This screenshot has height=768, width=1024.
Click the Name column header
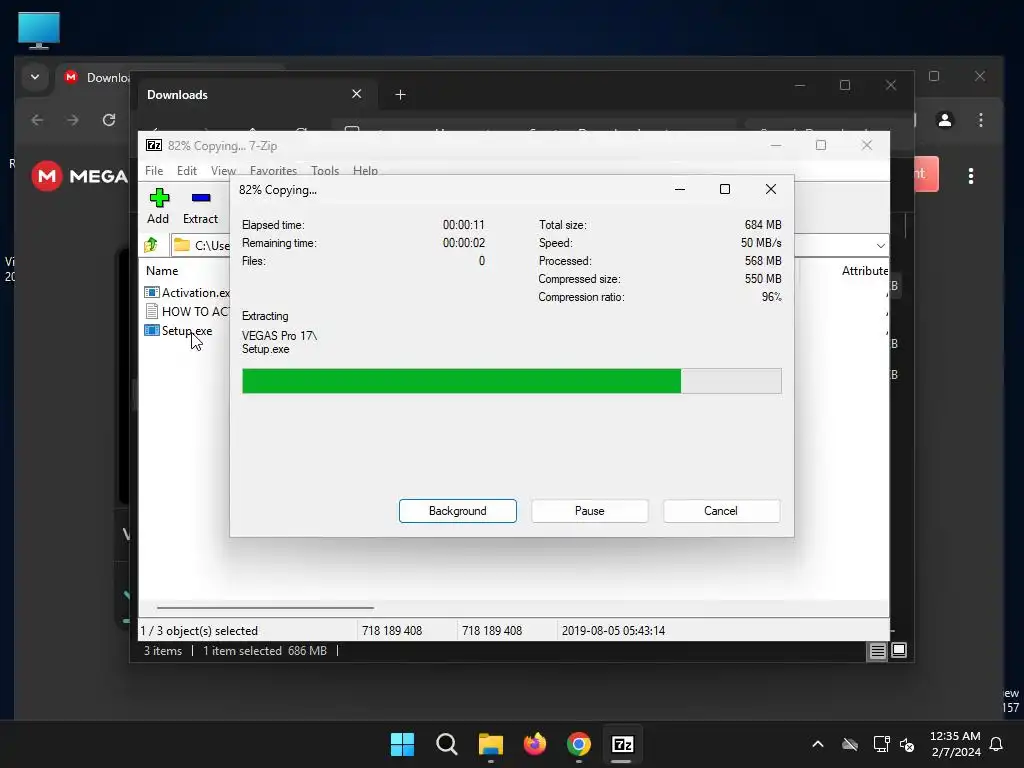pyautogui.click(x=162, y=270)
